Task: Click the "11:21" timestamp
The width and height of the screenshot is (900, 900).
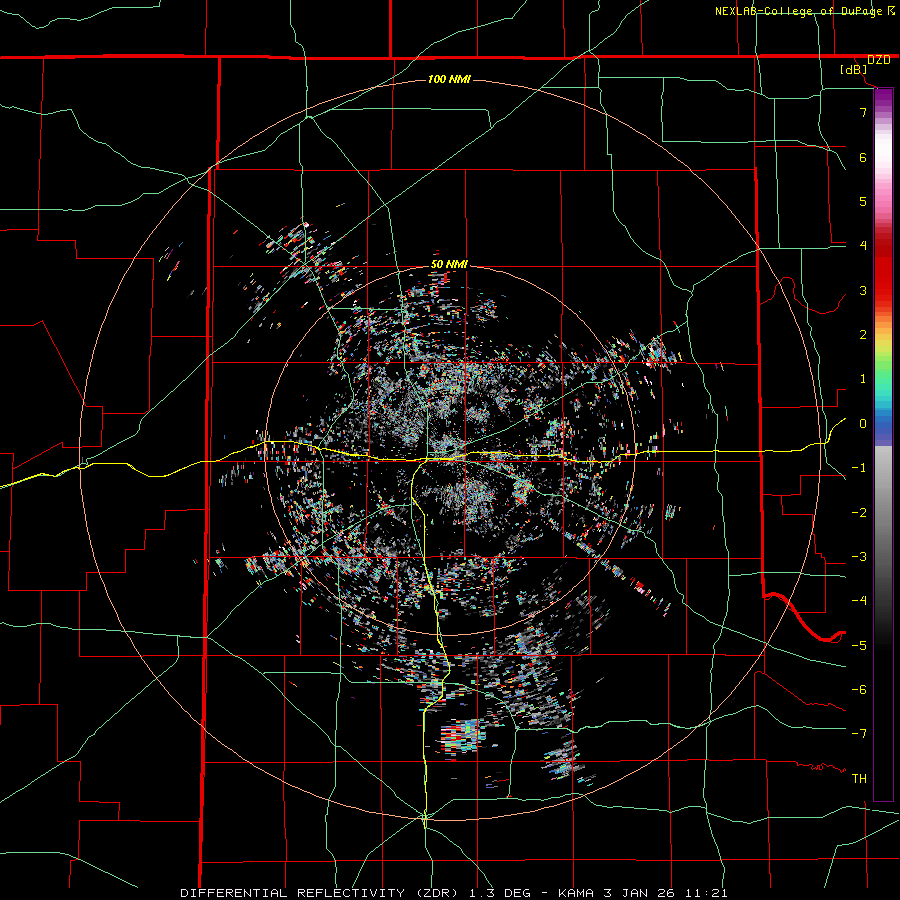Action: point(705,893)
